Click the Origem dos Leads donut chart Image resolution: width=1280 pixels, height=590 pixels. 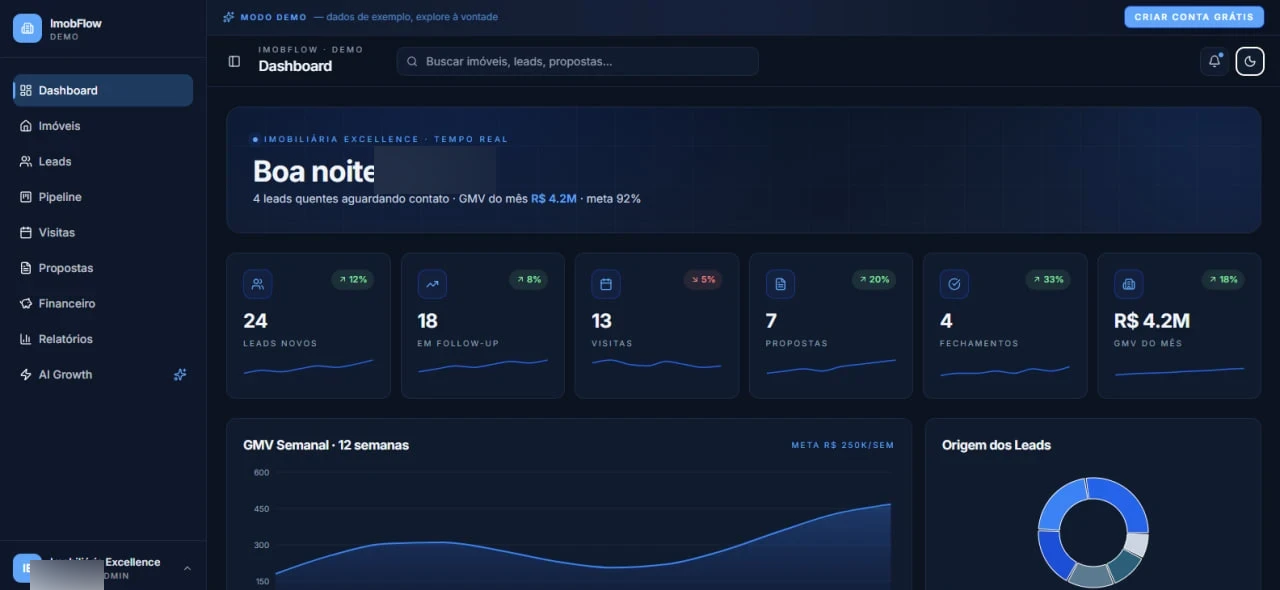coord(1093,532)
